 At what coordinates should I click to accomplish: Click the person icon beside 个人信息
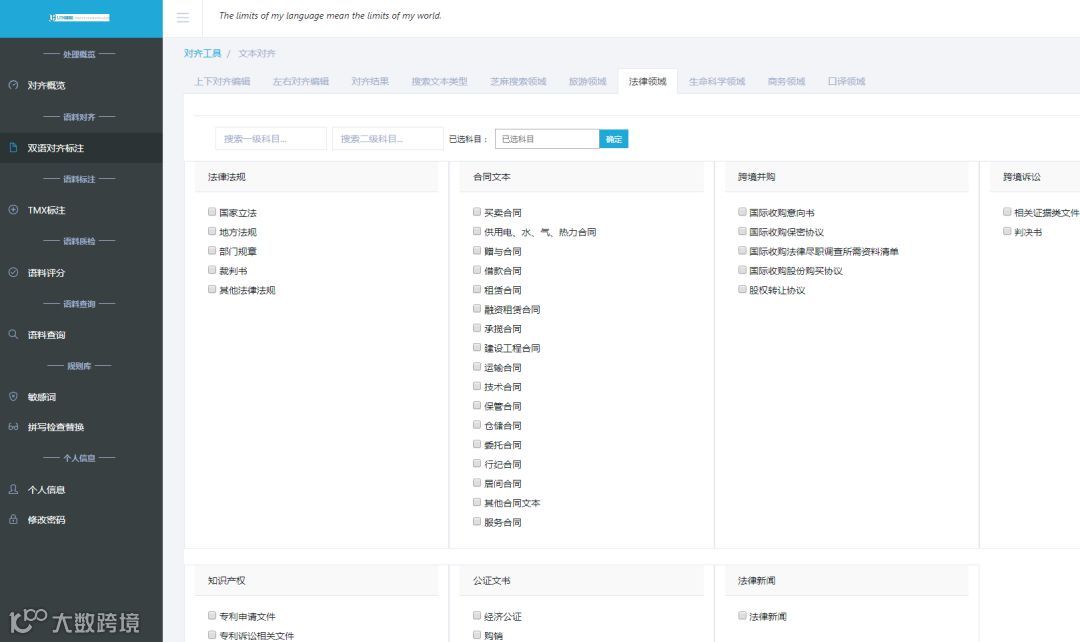(13, 489)
